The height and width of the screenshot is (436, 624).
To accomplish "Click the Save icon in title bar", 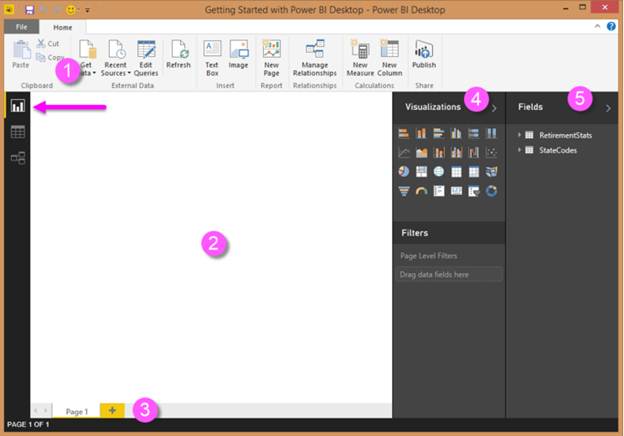I will (x=29, y=10).
